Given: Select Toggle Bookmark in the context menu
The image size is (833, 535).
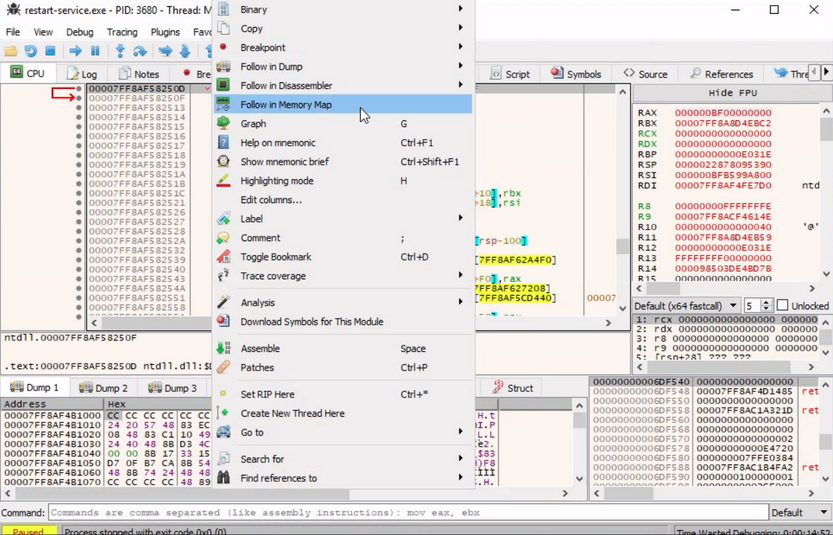Looking at the screenshot, I should (x=275, y=257).
